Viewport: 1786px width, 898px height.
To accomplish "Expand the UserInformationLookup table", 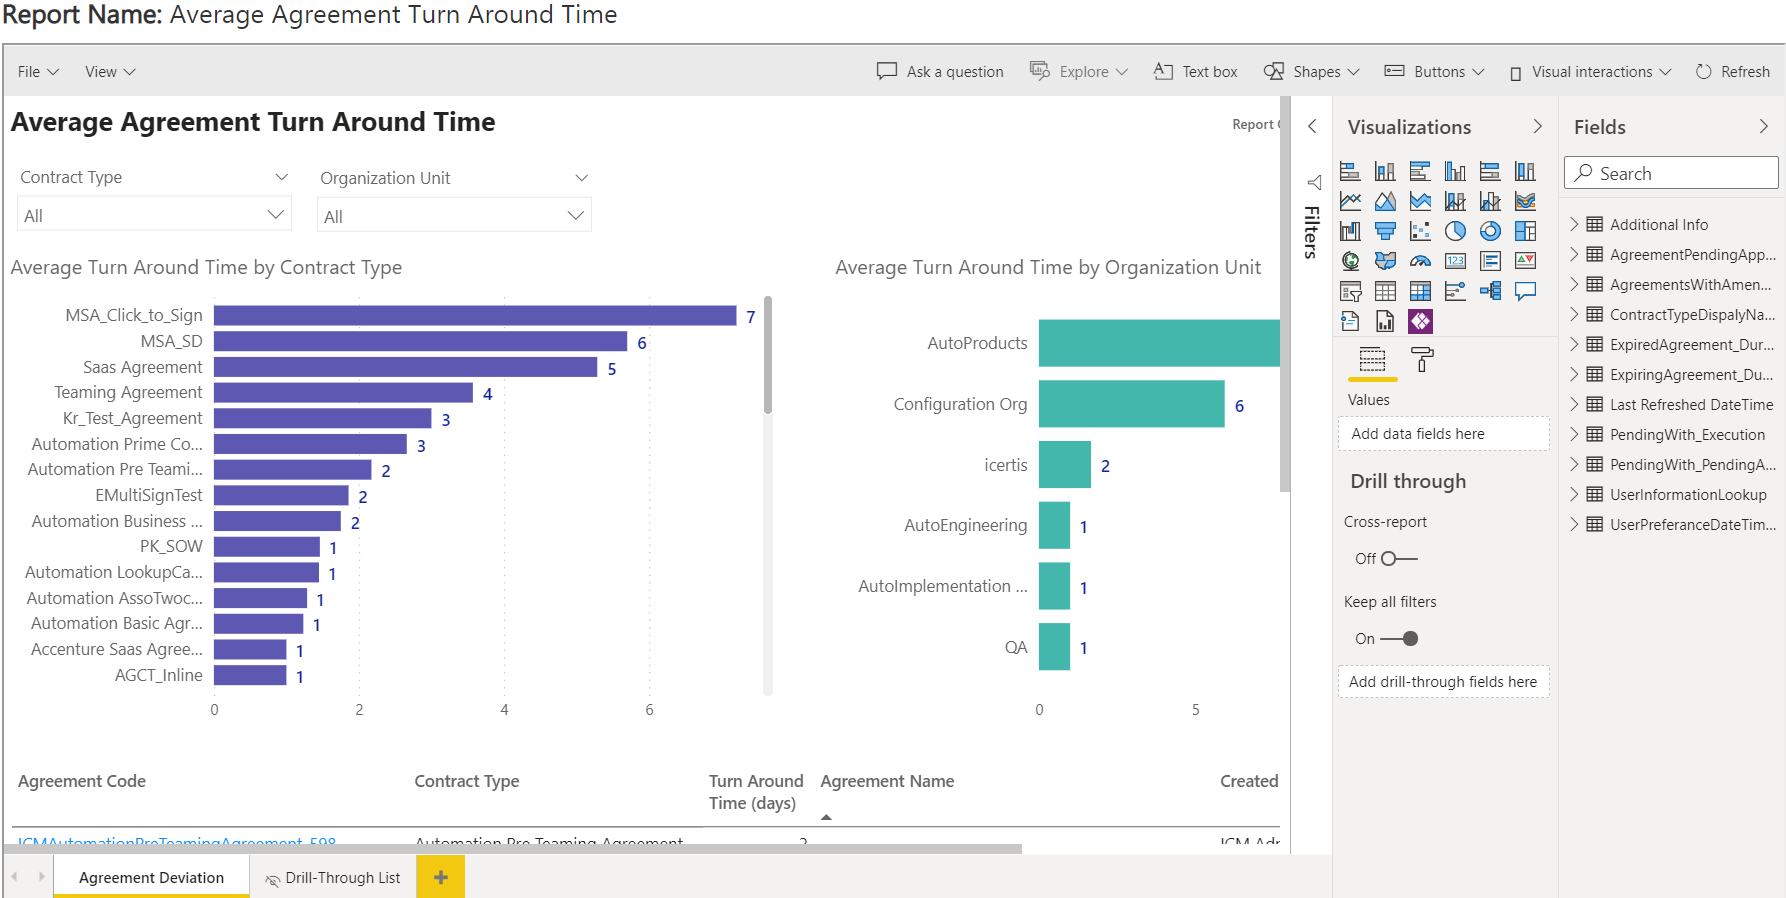I will pos(1574,494).
